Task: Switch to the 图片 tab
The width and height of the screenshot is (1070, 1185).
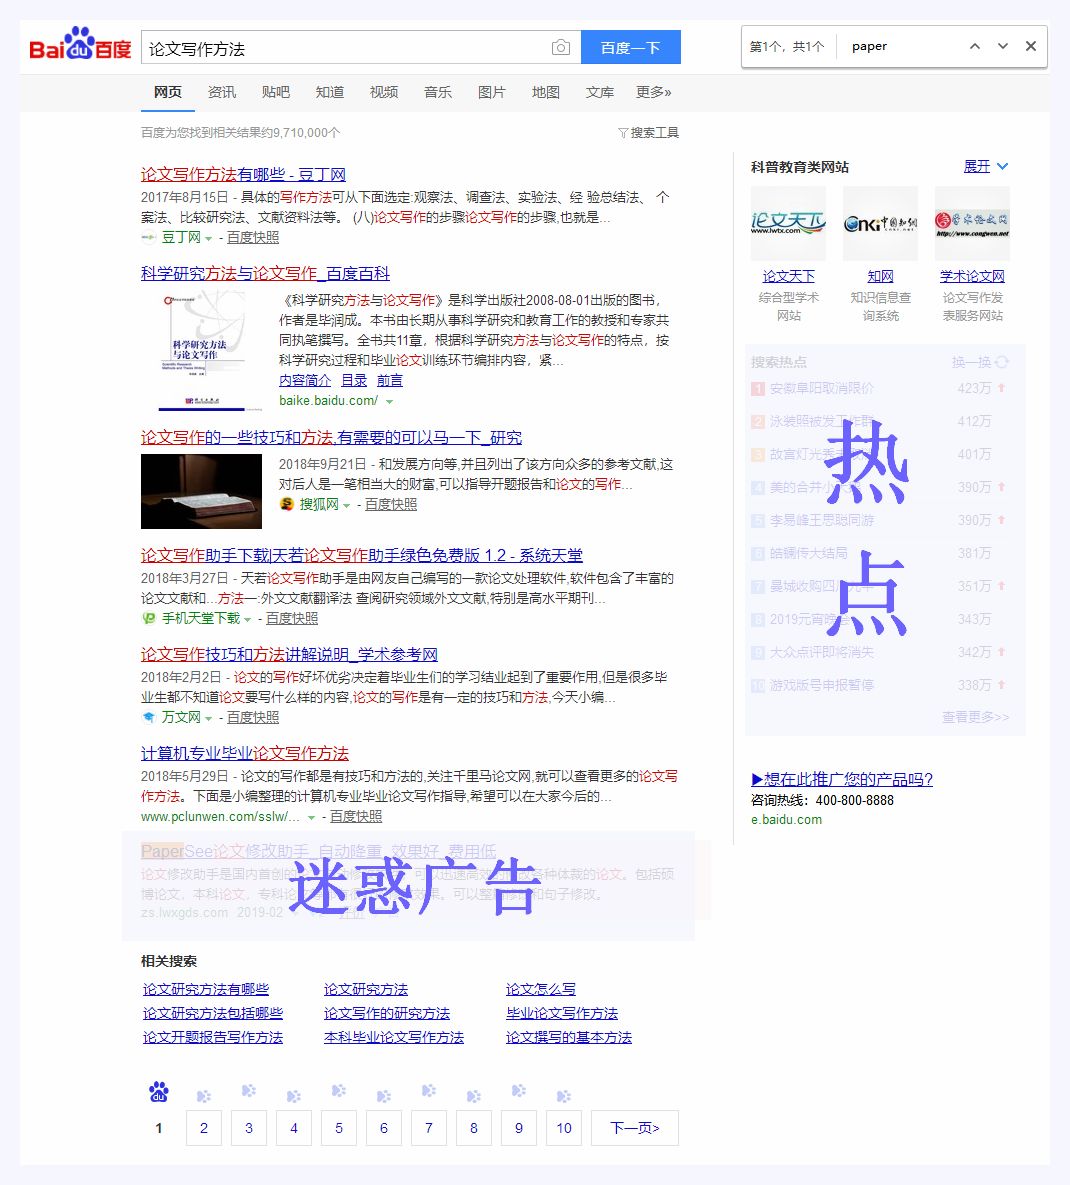Action: 492,92
